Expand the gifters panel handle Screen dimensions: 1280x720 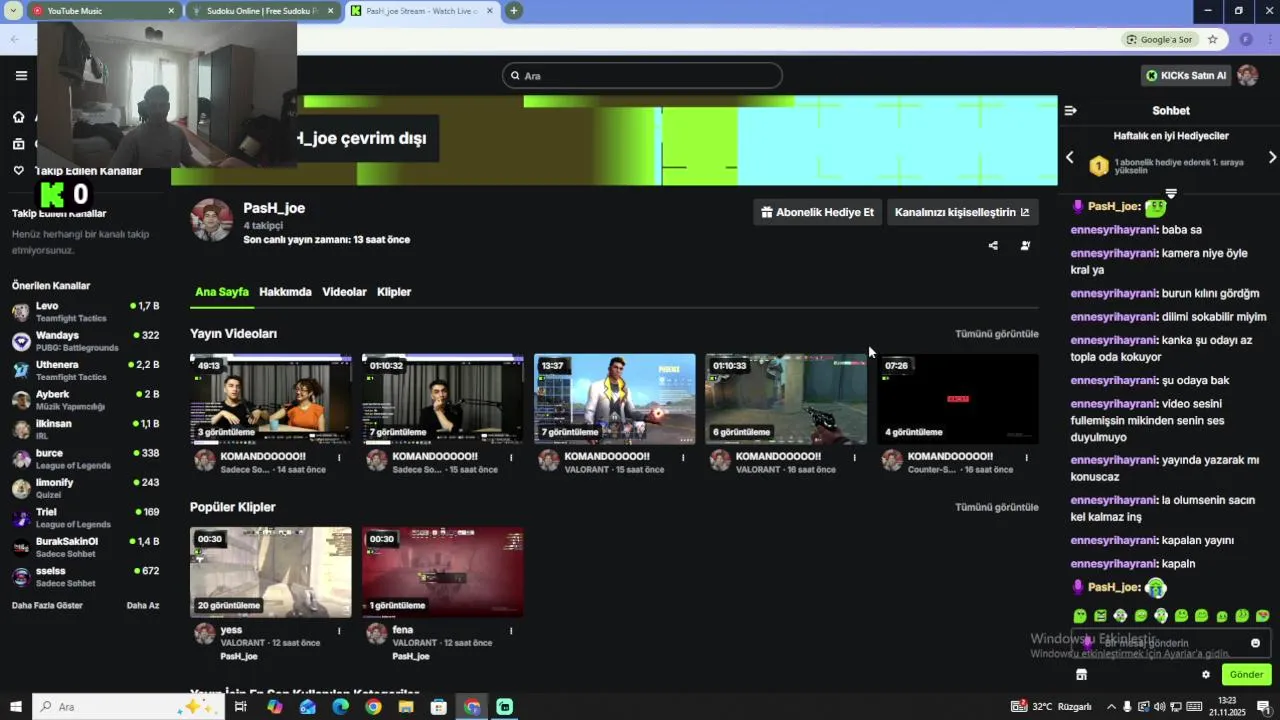pos(1171,193)
